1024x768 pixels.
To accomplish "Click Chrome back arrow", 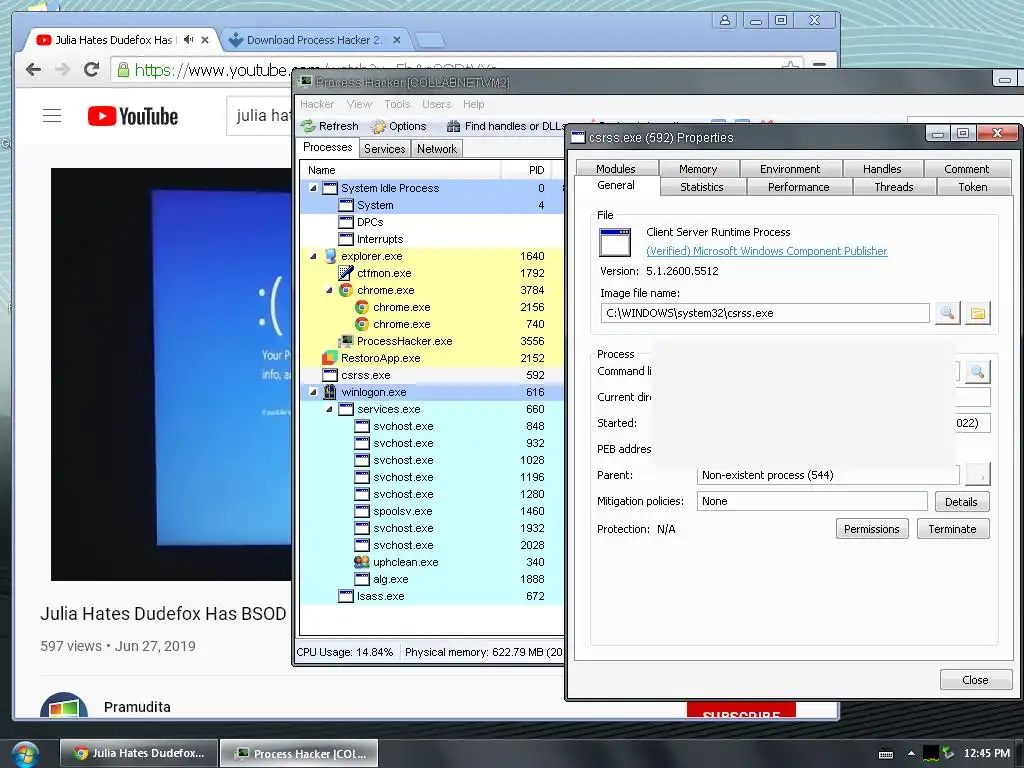I will (33, 69).
